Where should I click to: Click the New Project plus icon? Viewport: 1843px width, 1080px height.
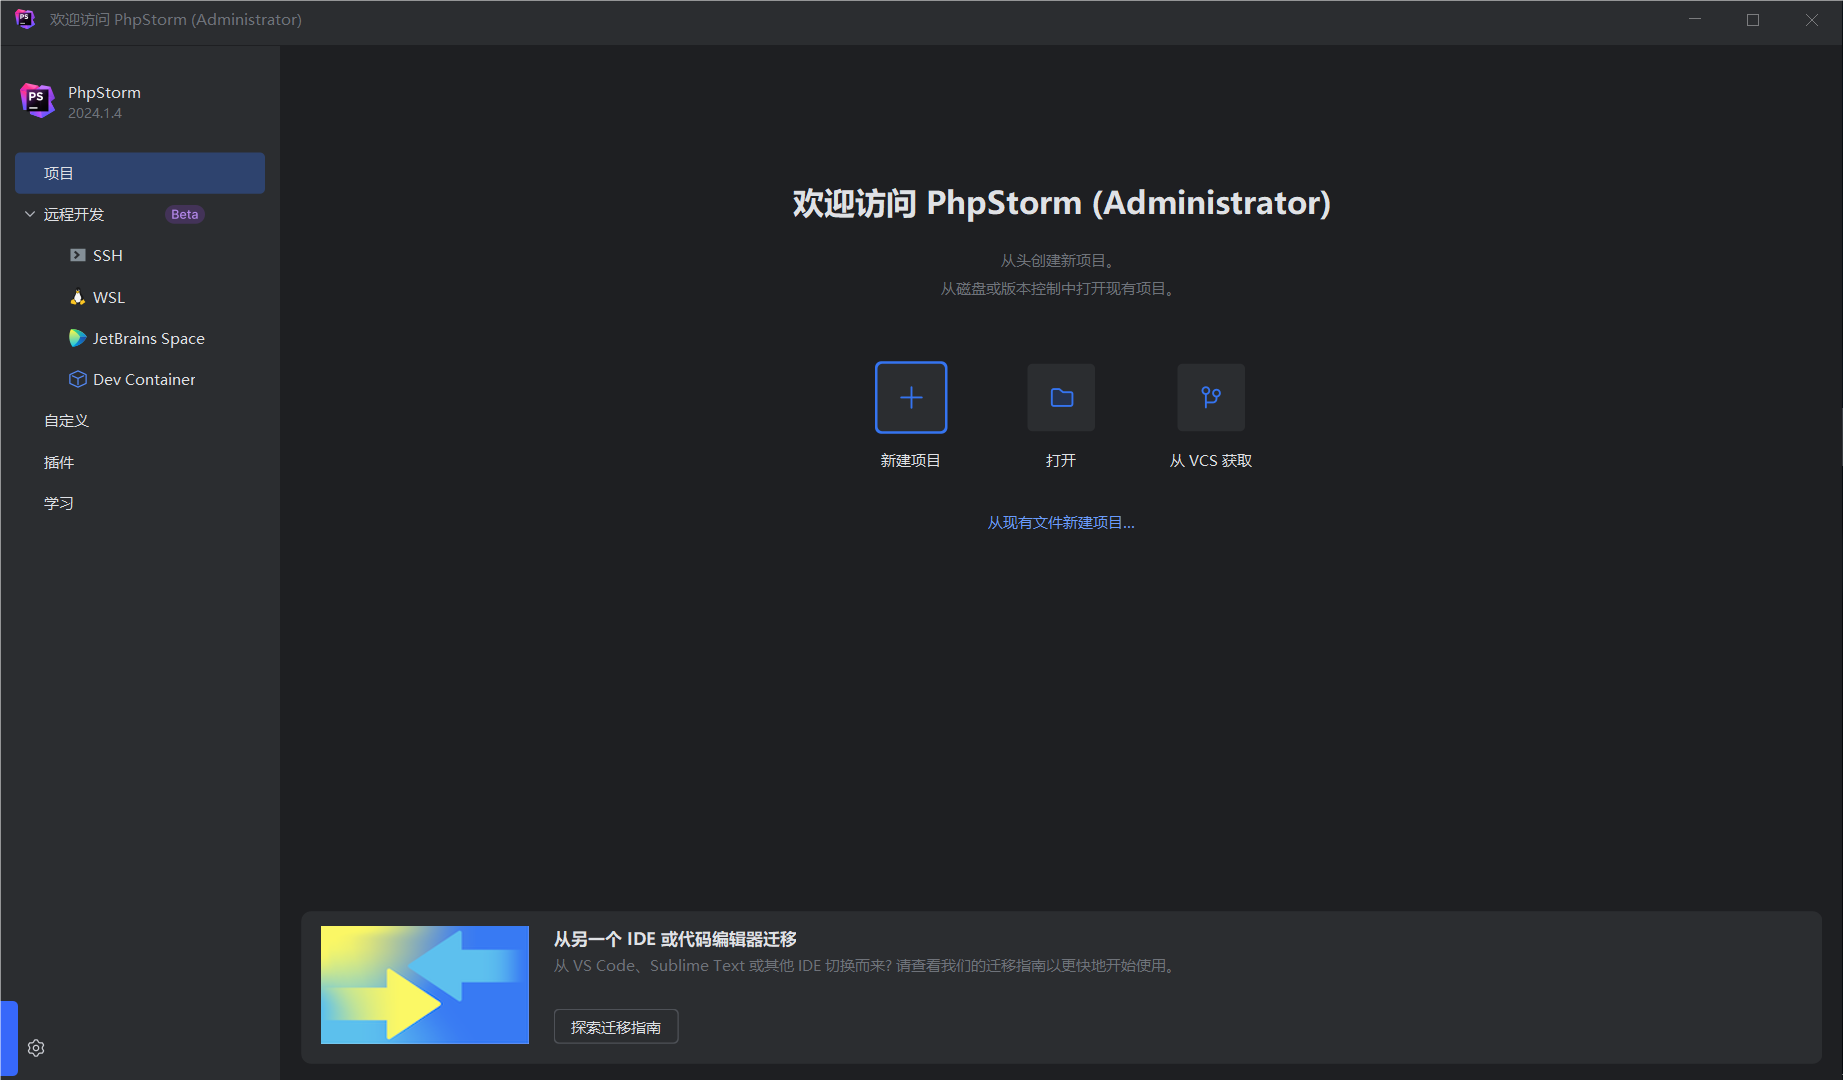910,398
